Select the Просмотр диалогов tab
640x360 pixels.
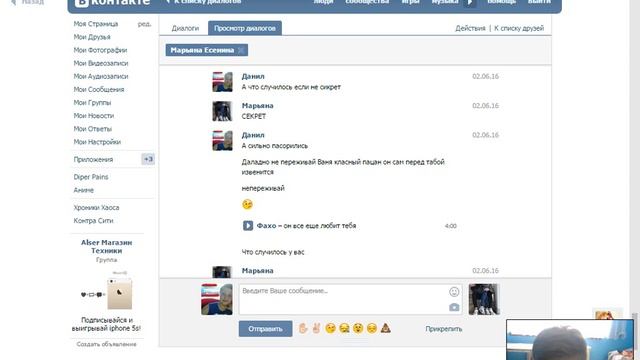245,28
